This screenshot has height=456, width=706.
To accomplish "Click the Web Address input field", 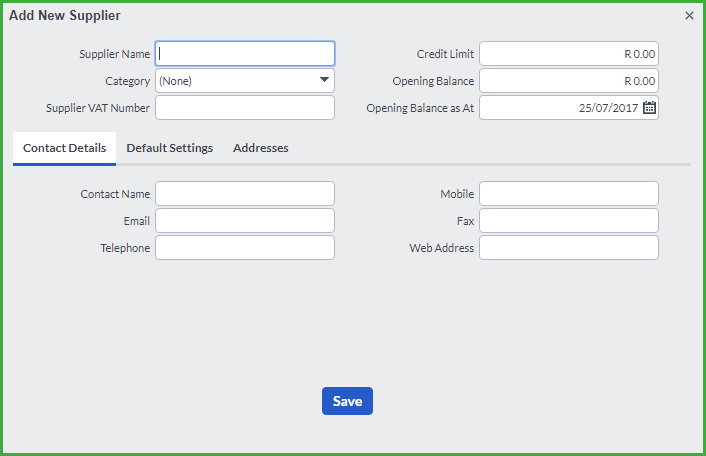I will pyautogui.click(x=569, y=248).
